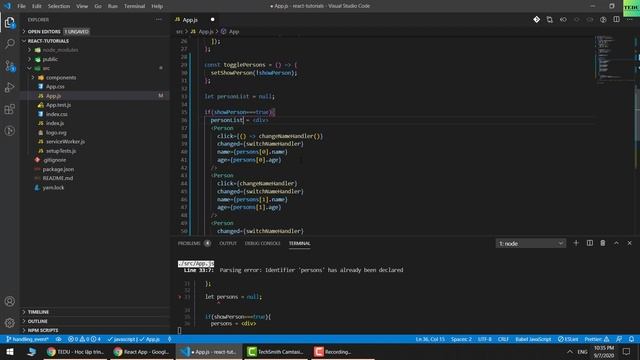Click CRLF end of line setting

503,339
